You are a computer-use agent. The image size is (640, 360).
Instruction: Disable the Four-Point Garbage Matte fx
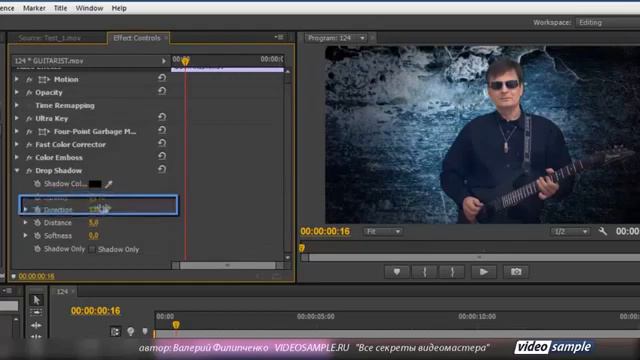tap(29, 132)
